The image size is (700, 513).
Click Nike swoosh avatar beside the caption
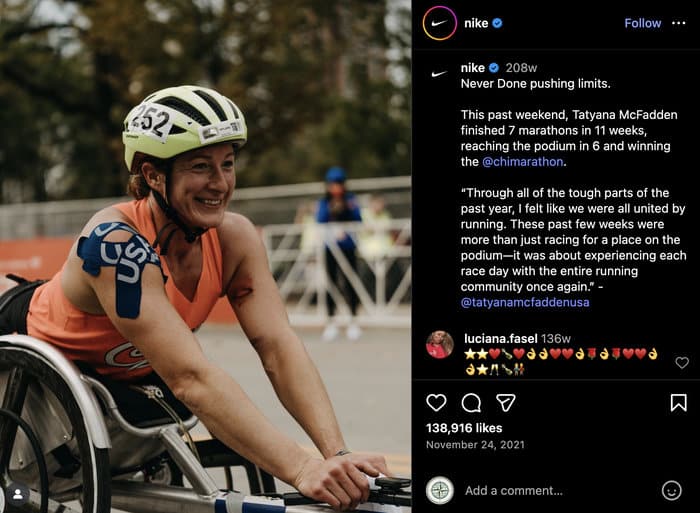tap(439, 73)
